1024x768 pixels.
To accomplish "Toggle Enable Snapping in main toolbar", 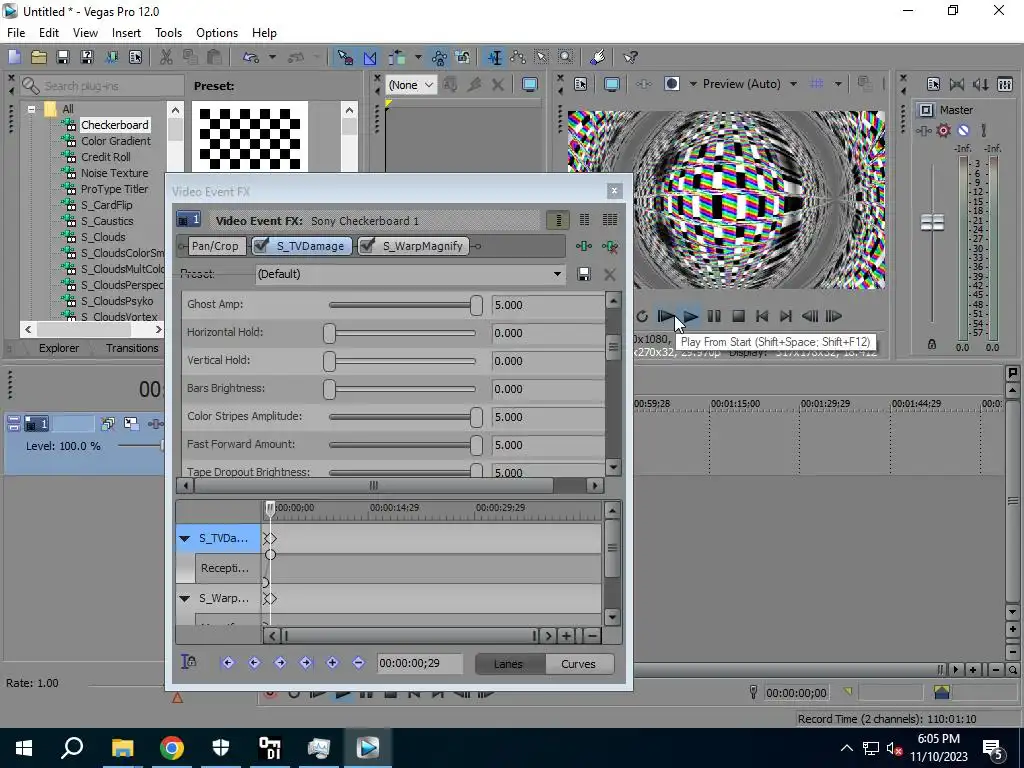I will point(345,57).
